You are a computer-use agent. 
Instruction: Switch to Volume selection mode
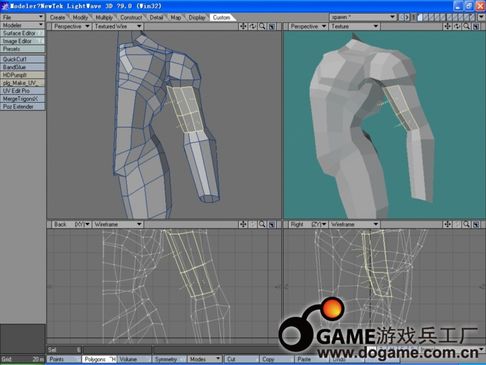pyautogui.click(x=134, y=359)
